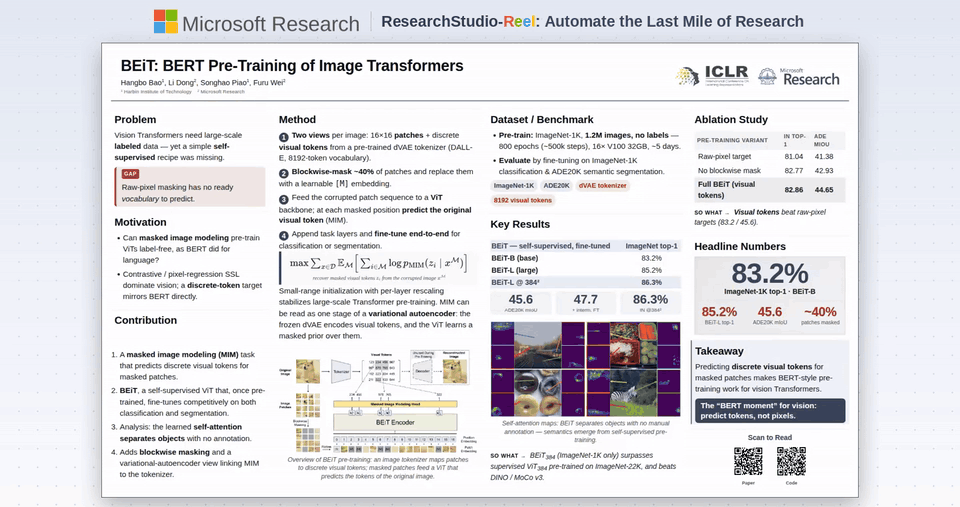Viewport: 960px width, 507px height.
Task: Select the ADE20K tag chip
Action: pos(557,186)
